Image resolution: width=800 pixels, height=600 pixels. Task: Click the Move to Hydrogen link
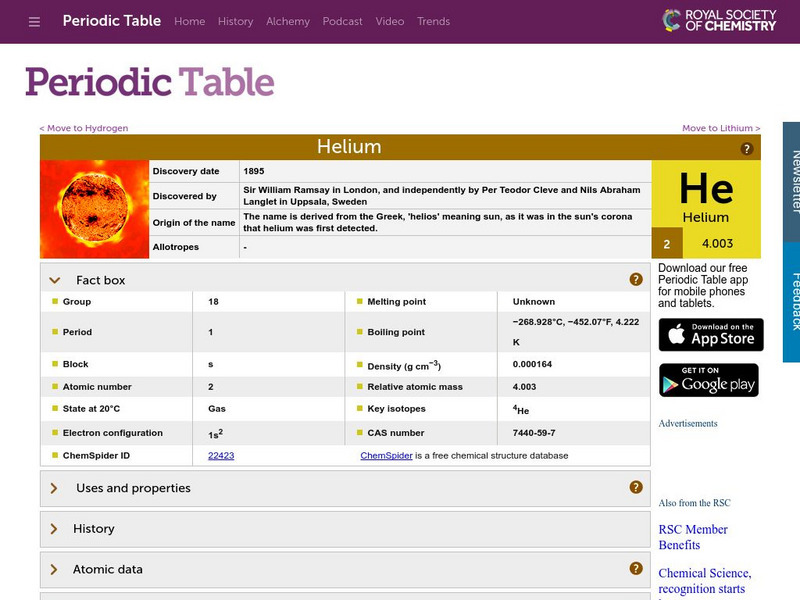click(x=84, y=128)
